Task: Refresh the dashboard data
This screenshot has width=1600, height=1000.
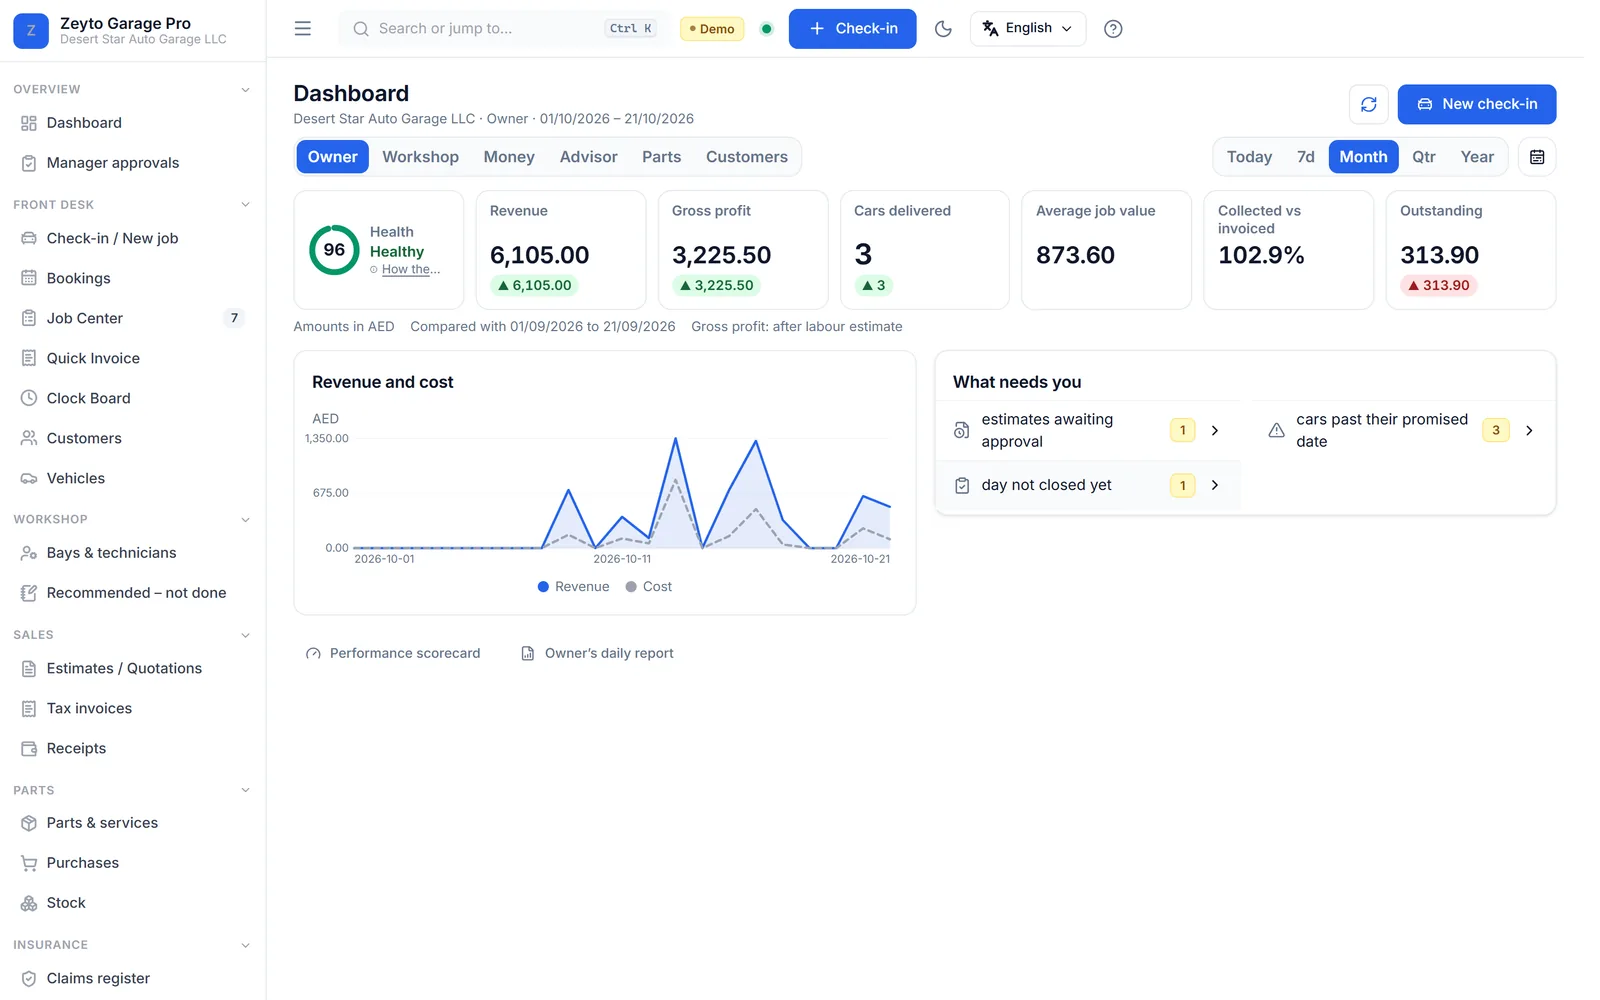Action: [1369, 104]
